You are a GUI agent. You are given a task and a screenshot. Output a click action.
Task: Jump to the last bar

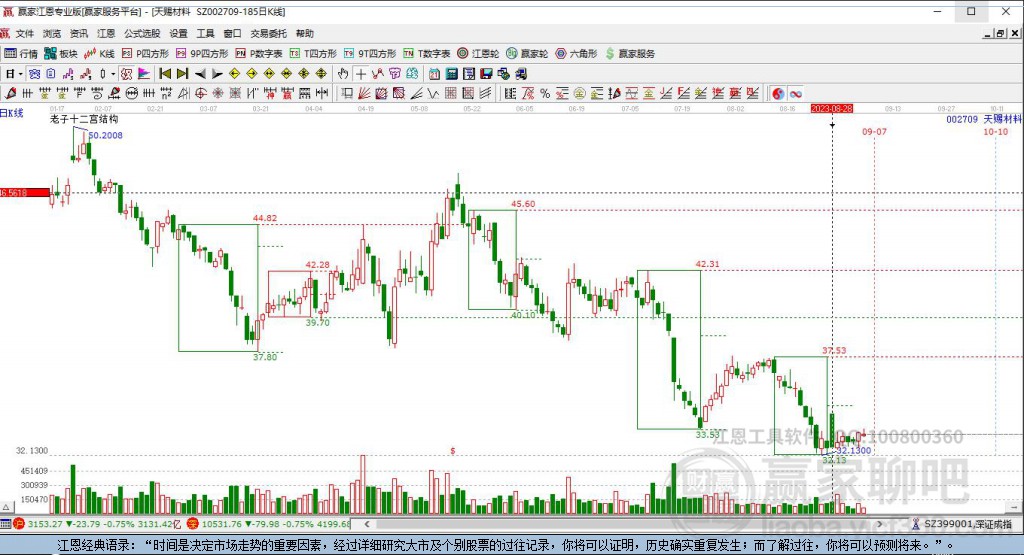click(x=182, y=74)
